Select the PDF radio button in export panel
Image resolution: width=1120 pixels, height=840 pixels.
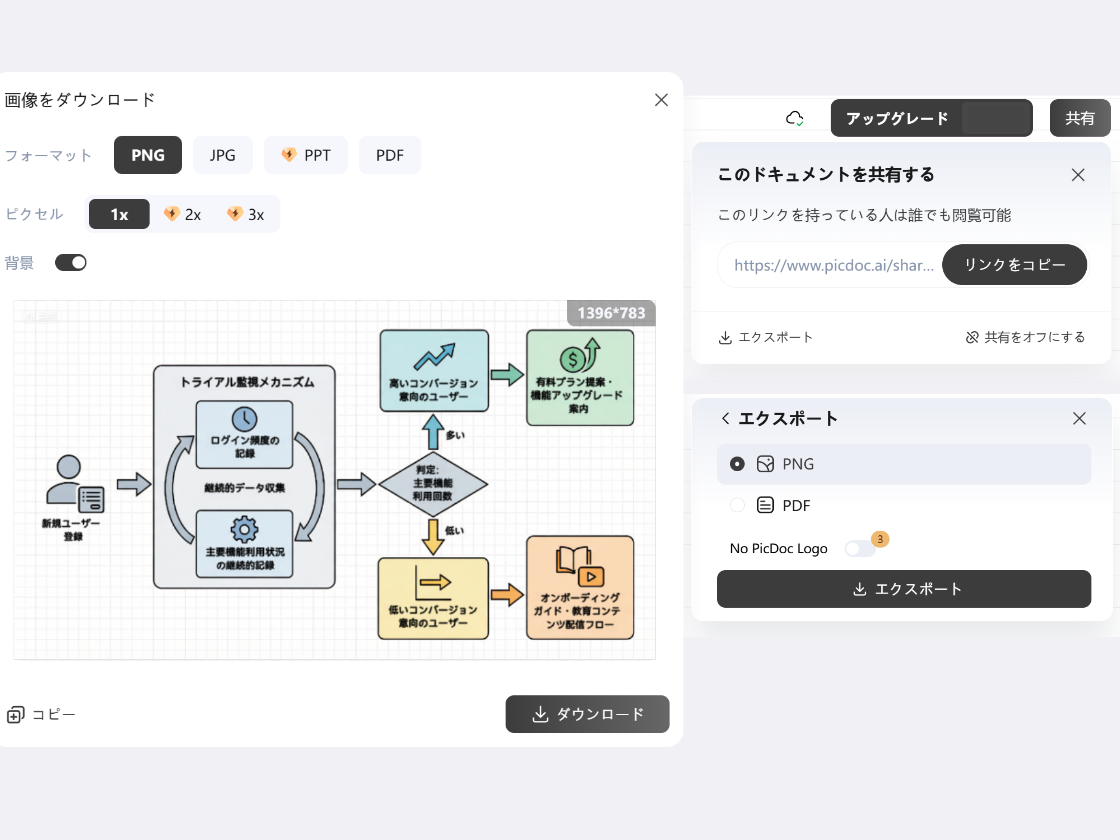(x=737, y=505)
